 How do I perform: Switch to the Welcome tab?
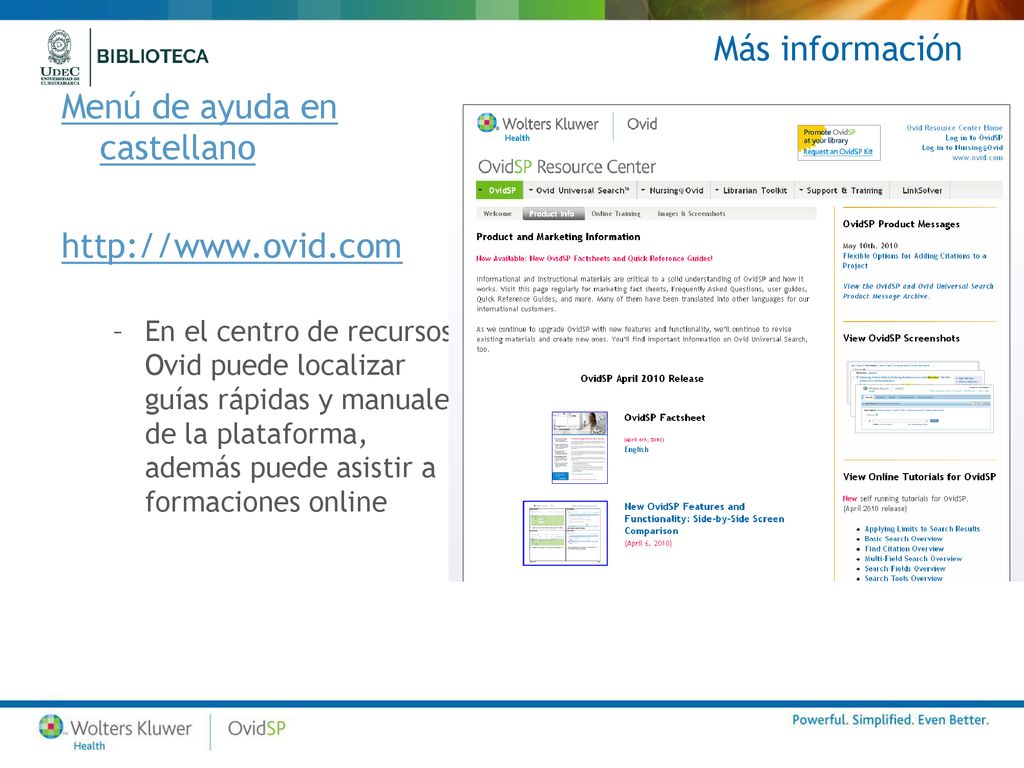[x=498, y=214]
